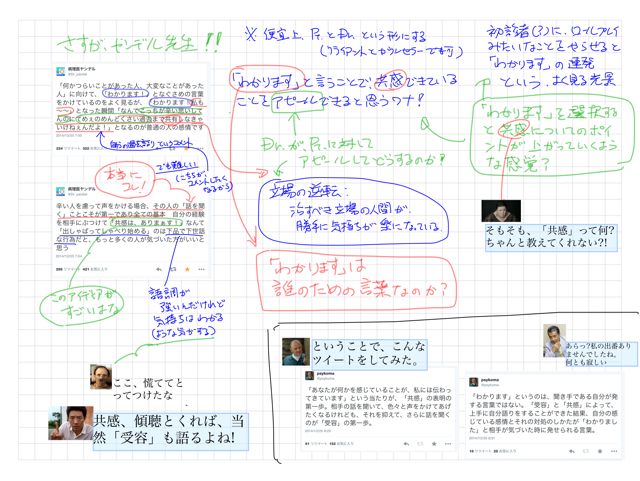The width and height of the screenshot is (640, 481).
Task: Click blue handwritten note 立場の逆転
Action: pos(353,211)
